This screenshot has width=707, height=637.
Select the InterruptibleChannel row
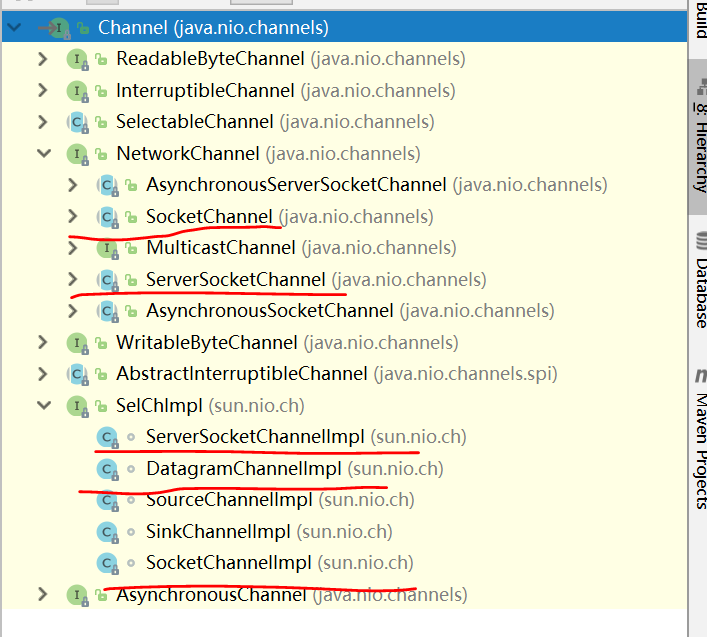point(344,91)
